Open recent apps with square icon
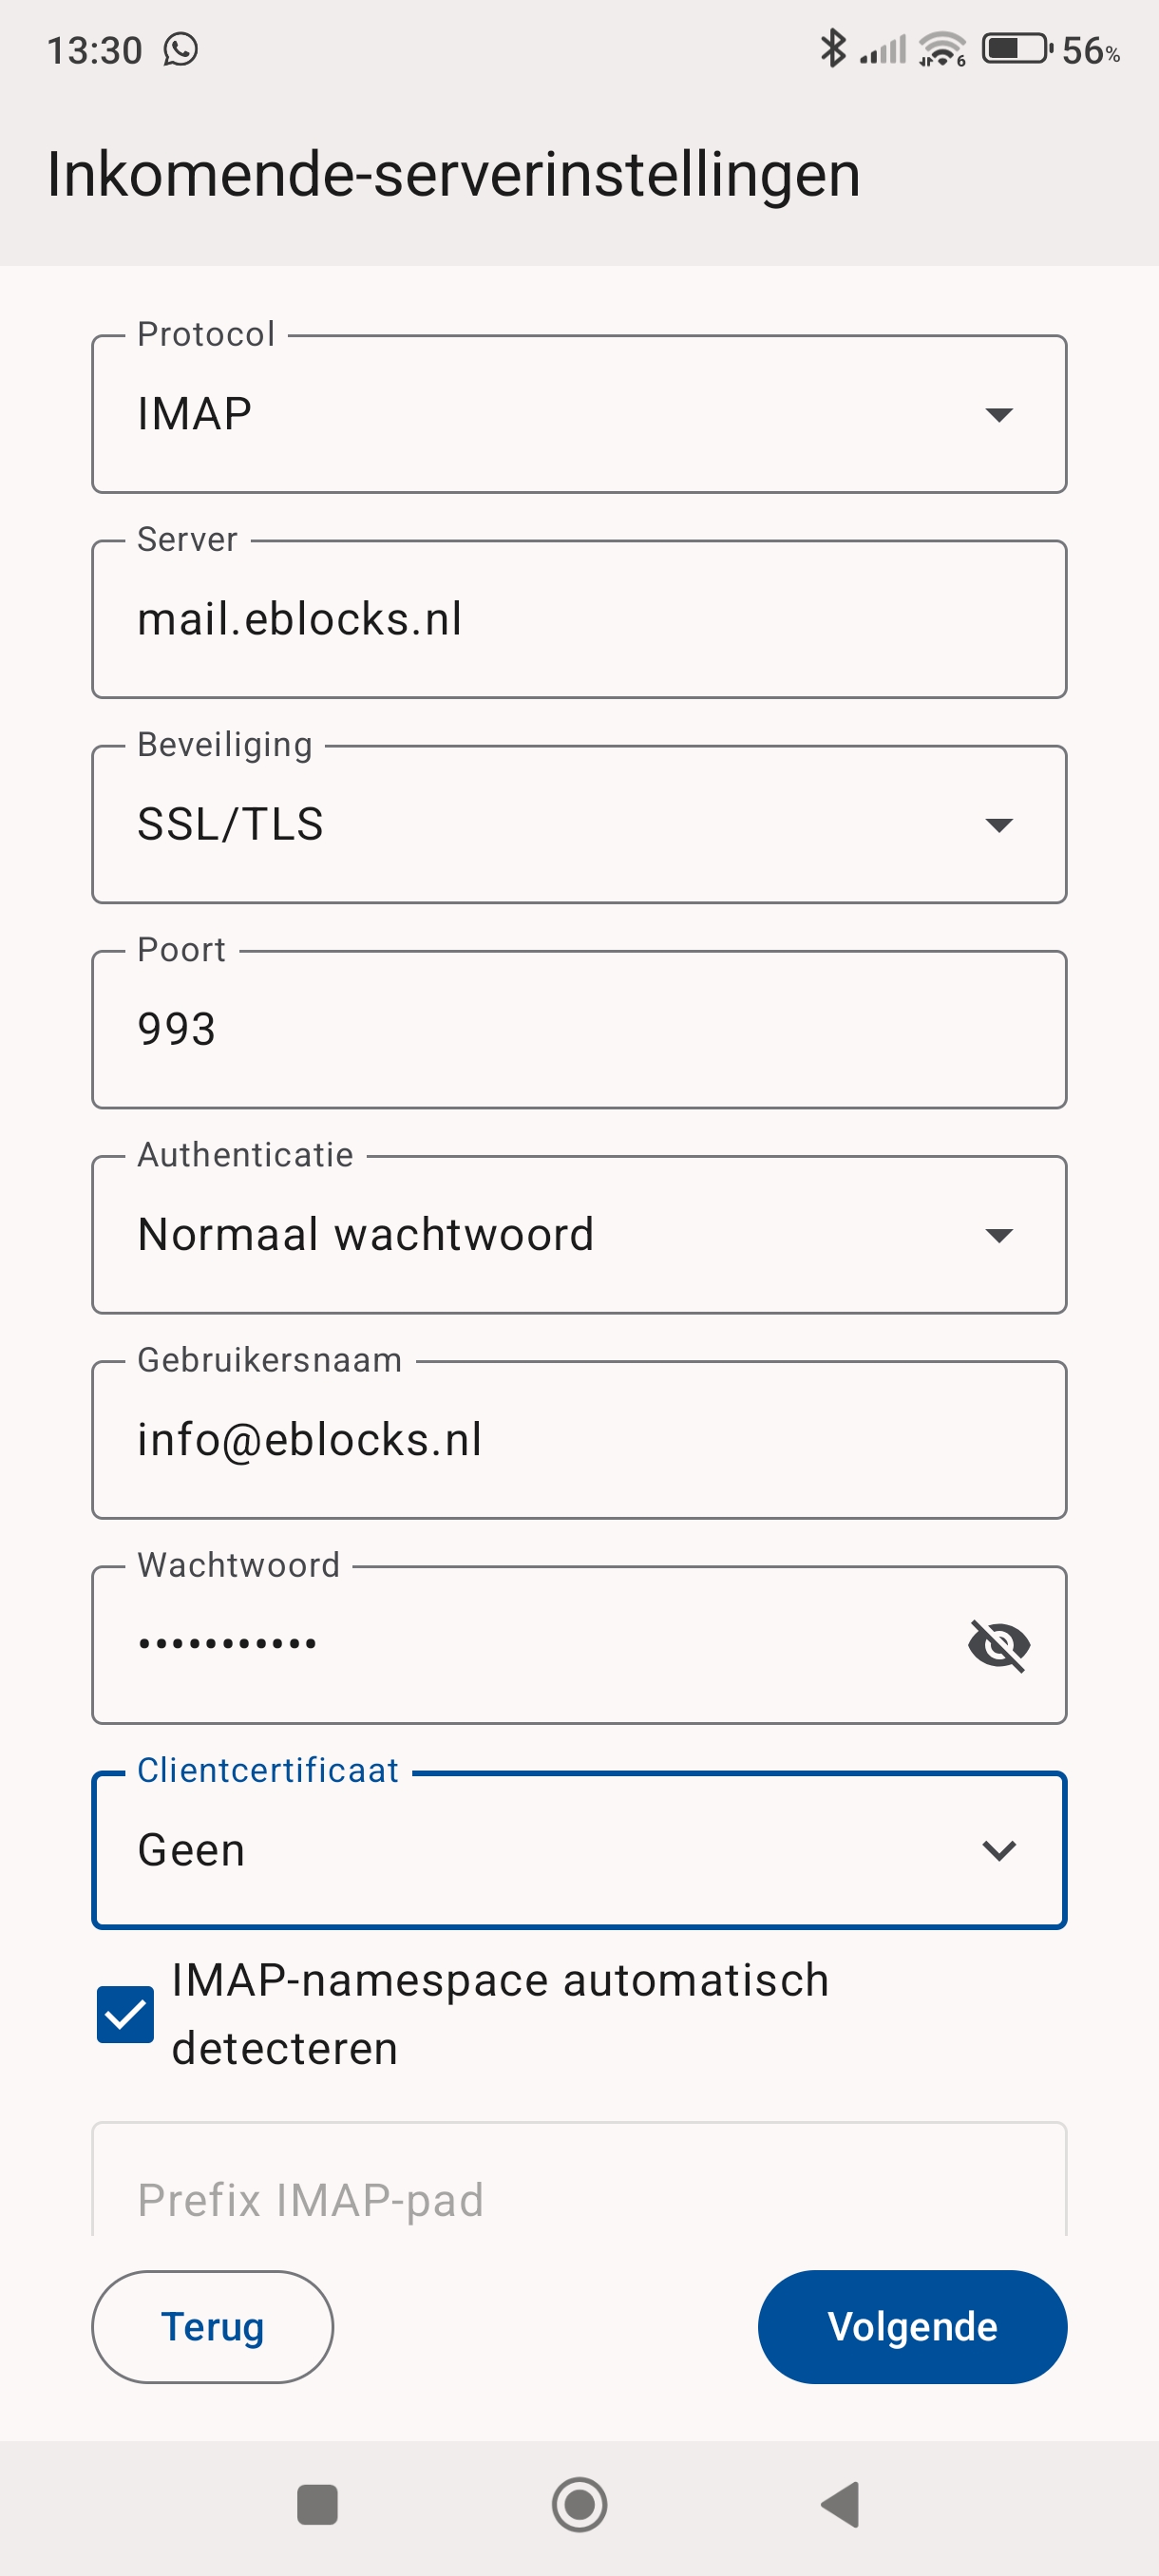This screenshot has width=1159, height=2576. [x=317, y=2504]
